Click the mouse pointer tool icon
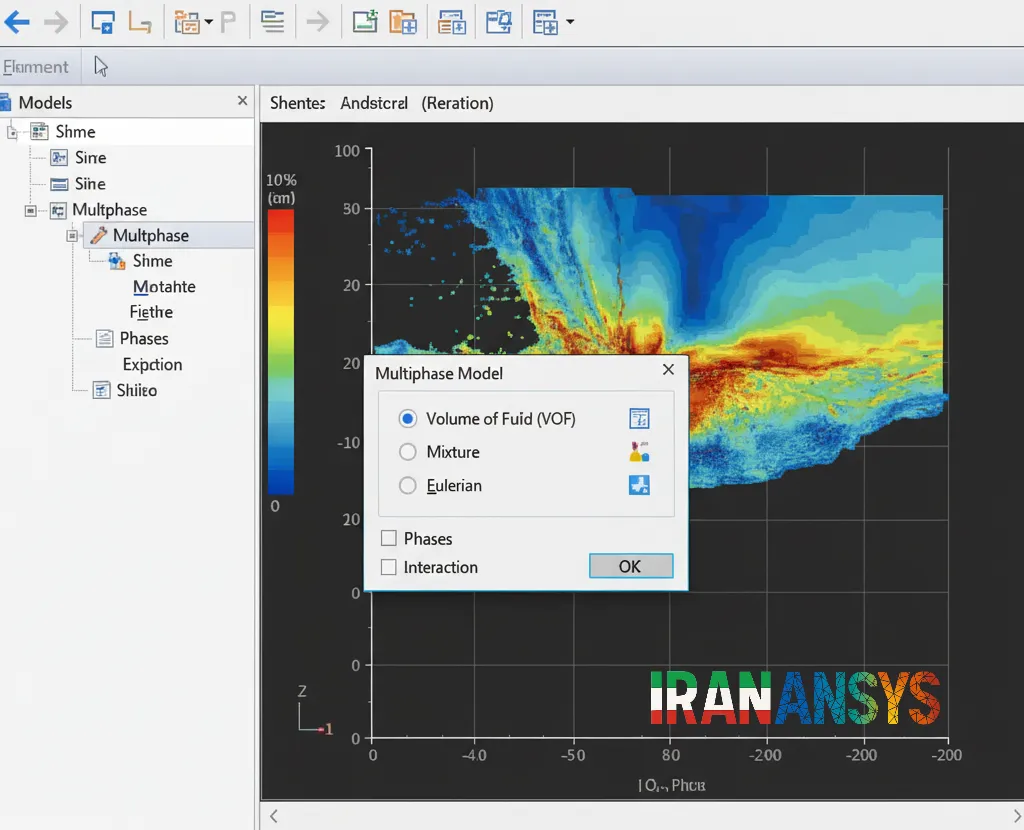 [101, 66]
